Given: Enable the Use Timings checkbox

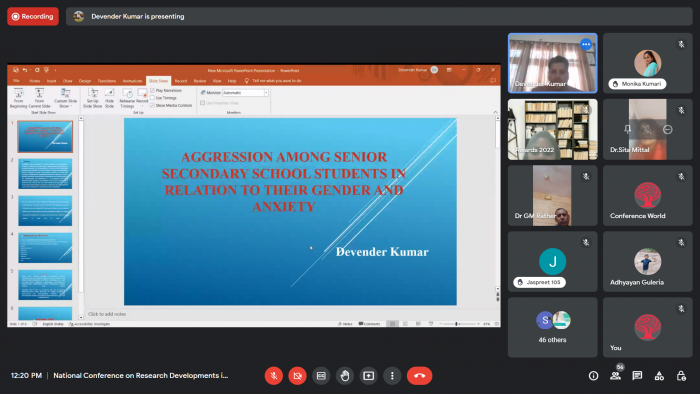Looking at the screenshot, I should pos(152,98).
